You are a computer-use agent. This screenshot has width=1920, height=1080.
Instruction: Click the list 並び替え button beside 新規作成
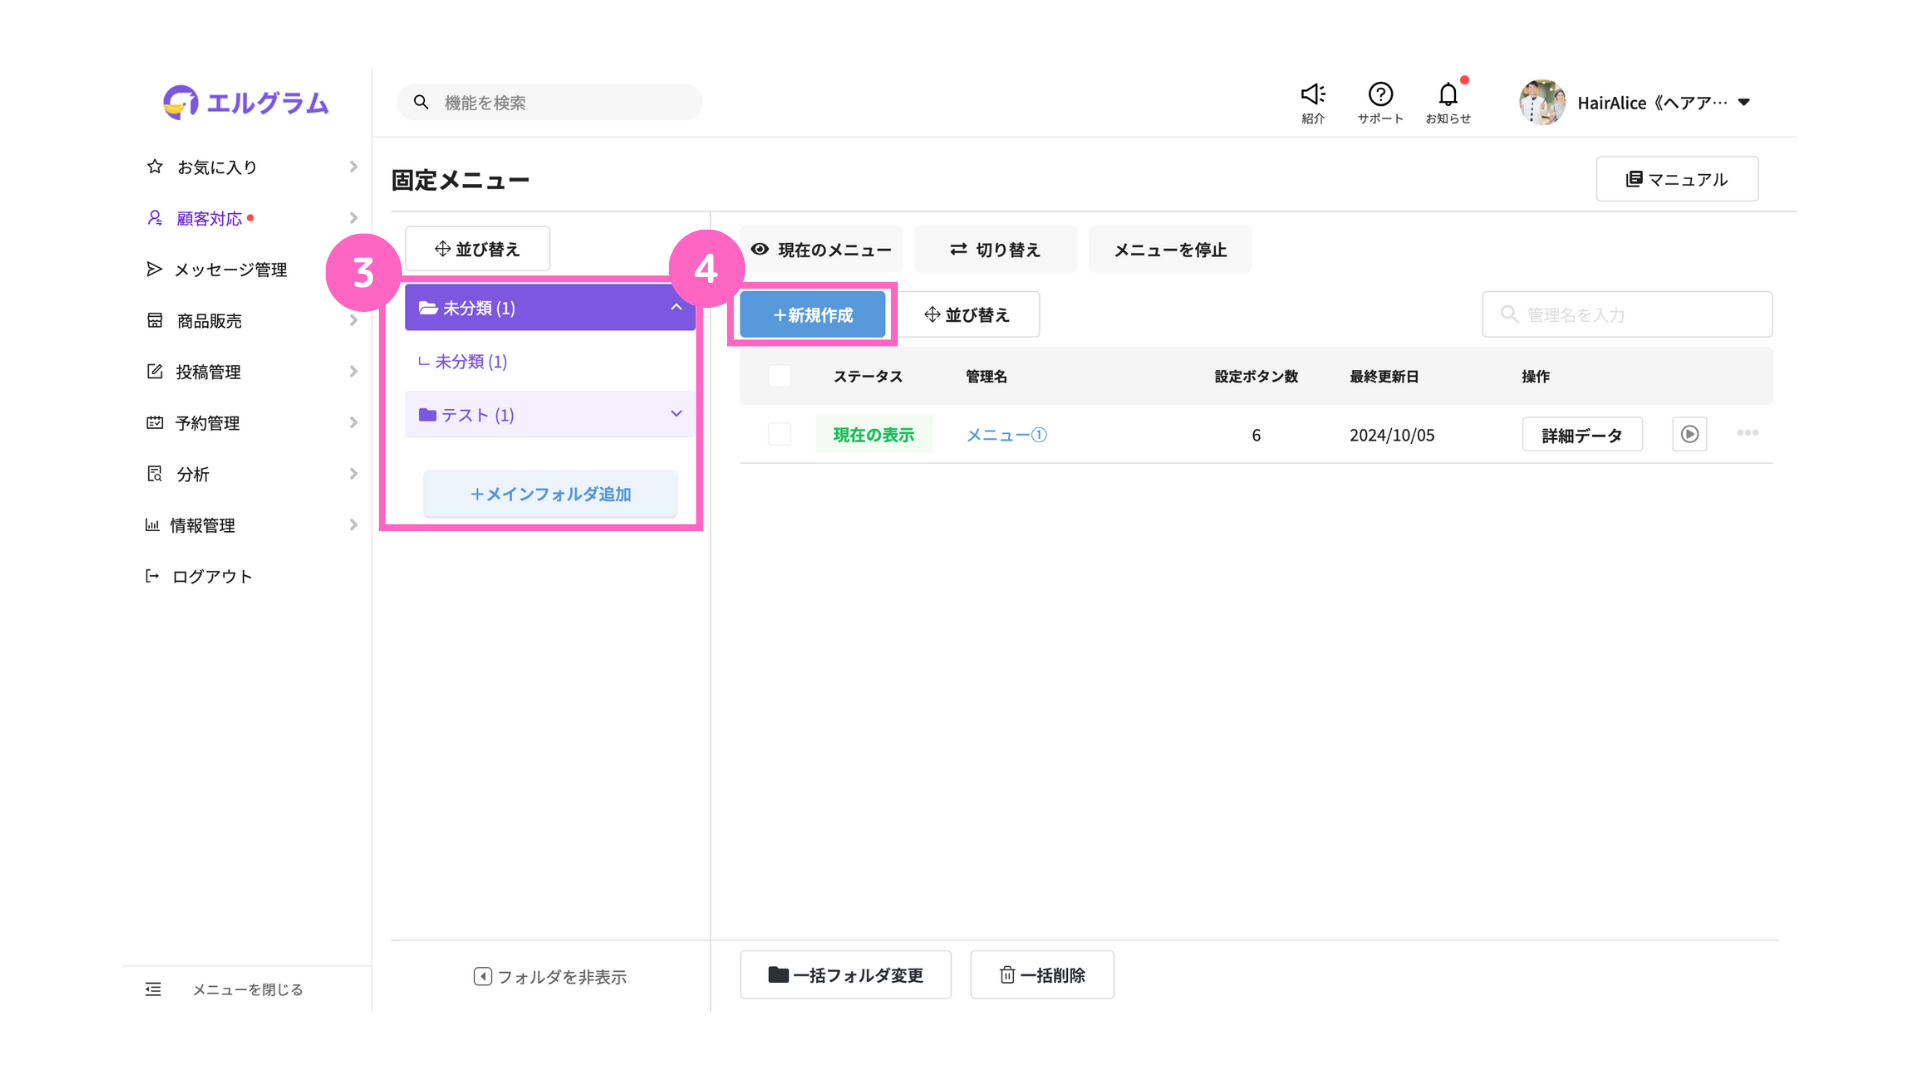[x=967, y=315]
